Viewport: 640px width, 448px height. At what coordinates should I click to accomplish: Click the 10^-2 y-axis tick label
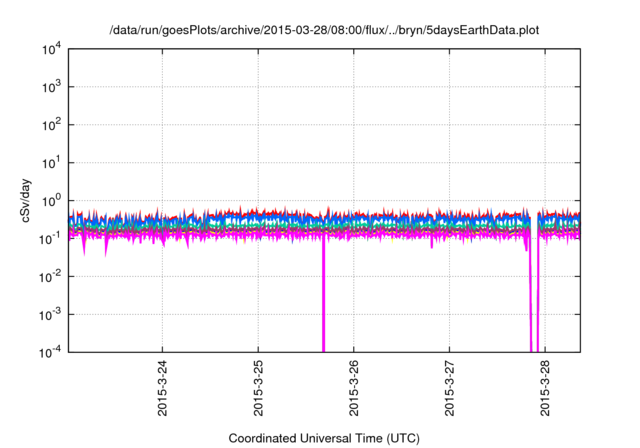click(x=50, y=277)
